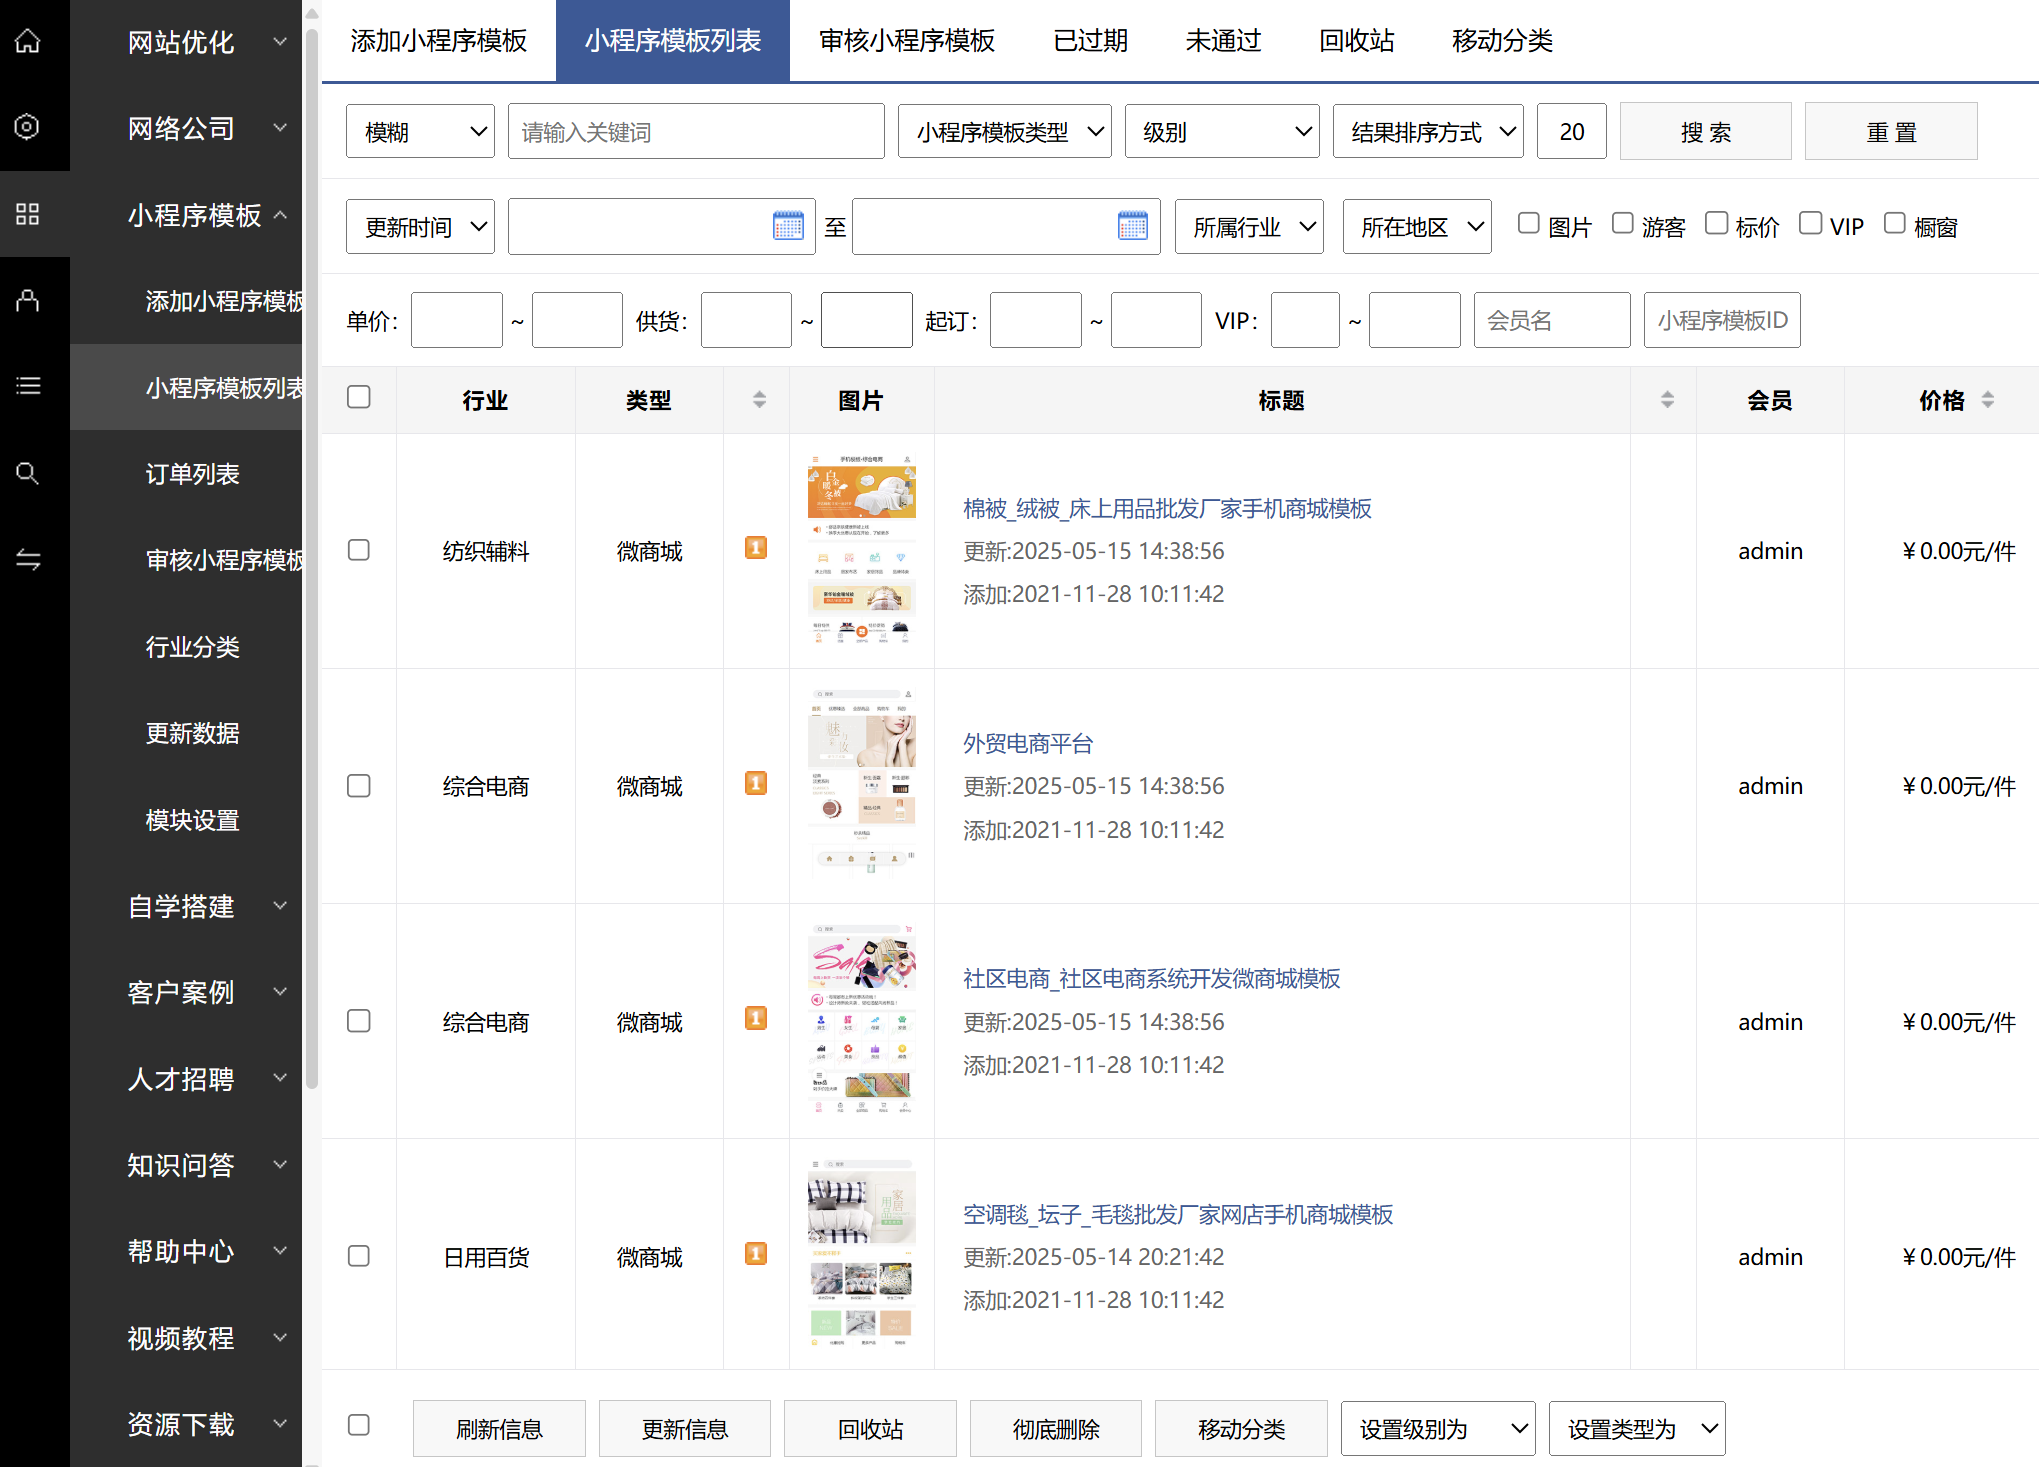This screenshot has width=2039, height=1467.
Task: Focus the 请输入关键词 search field
Action: tap(696, 131)
